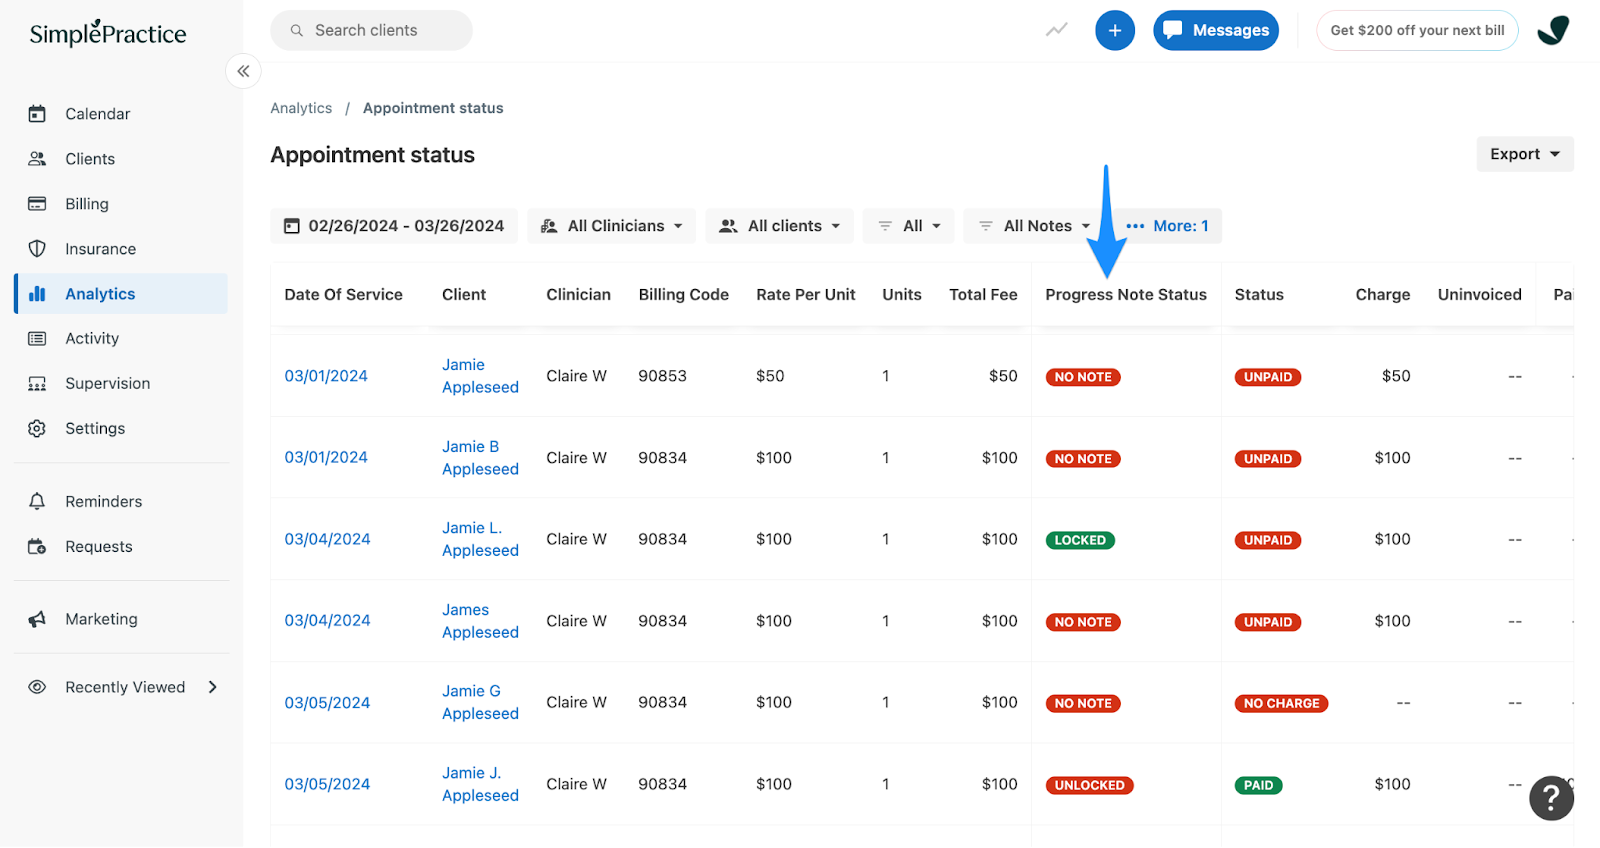Image resolution: width=1600 pixels, height=848 pixels.
Task: Go to Activity in sidebar
Action: [x=92, y=339]
